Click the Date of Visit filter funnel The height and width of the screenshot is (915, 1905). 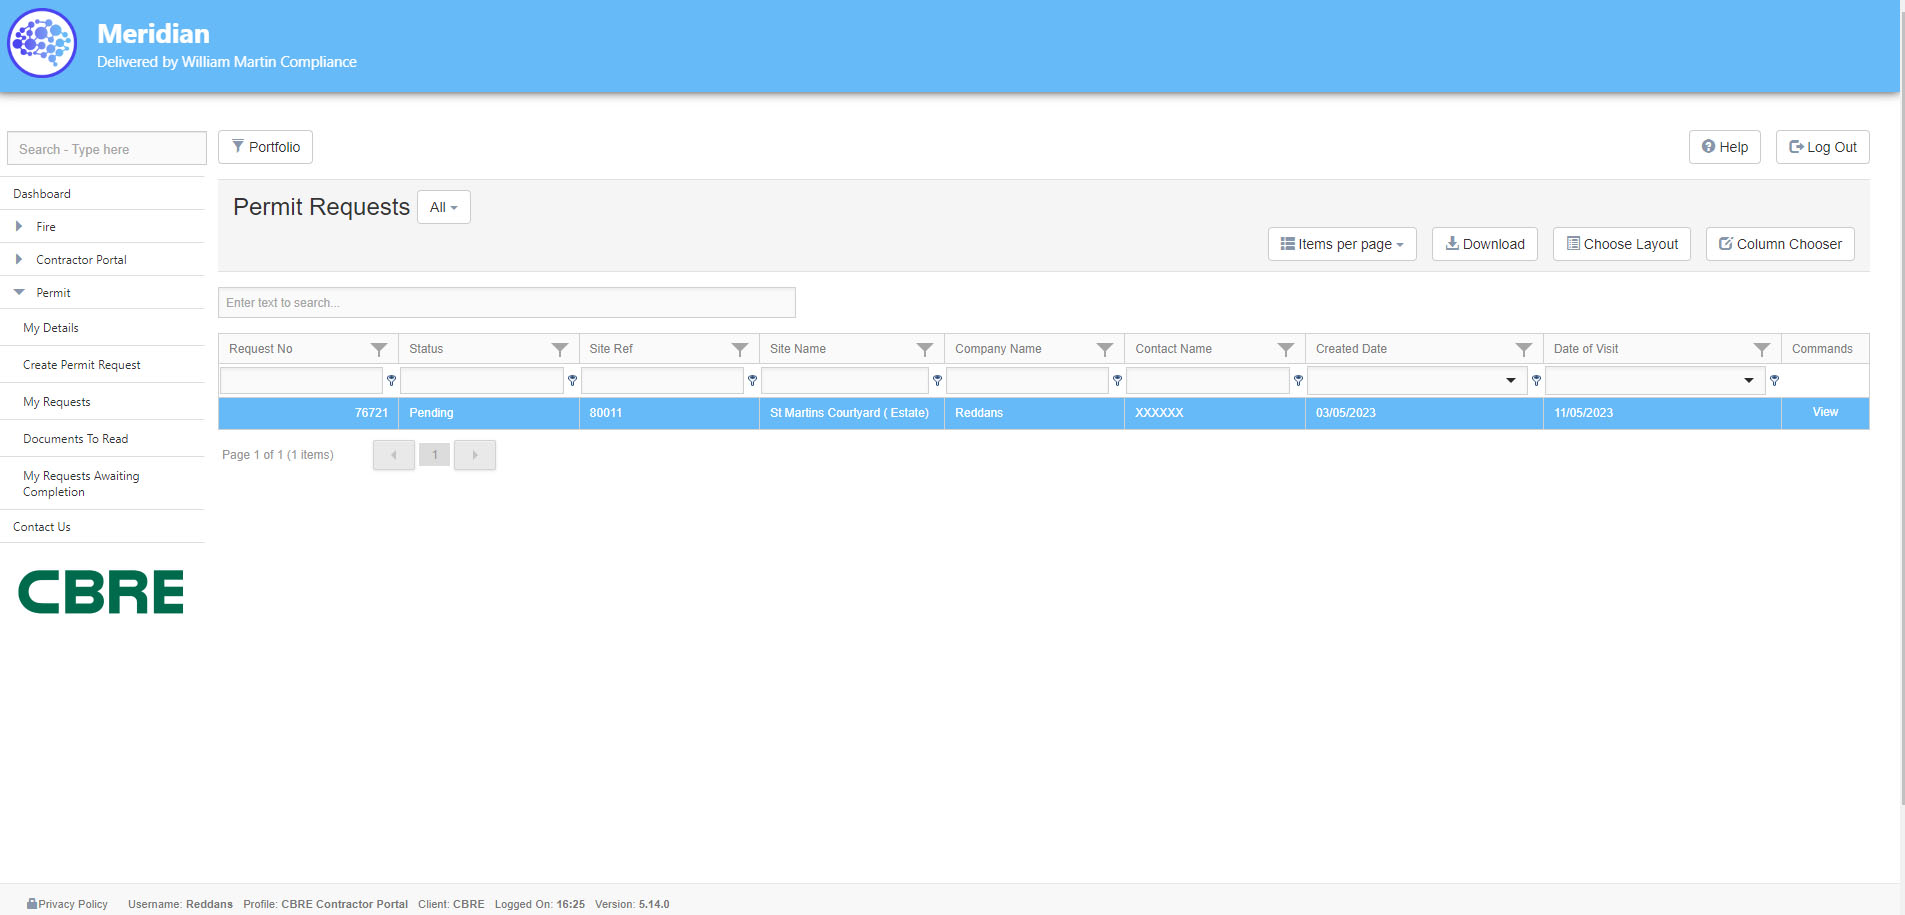pos(1762,349)
